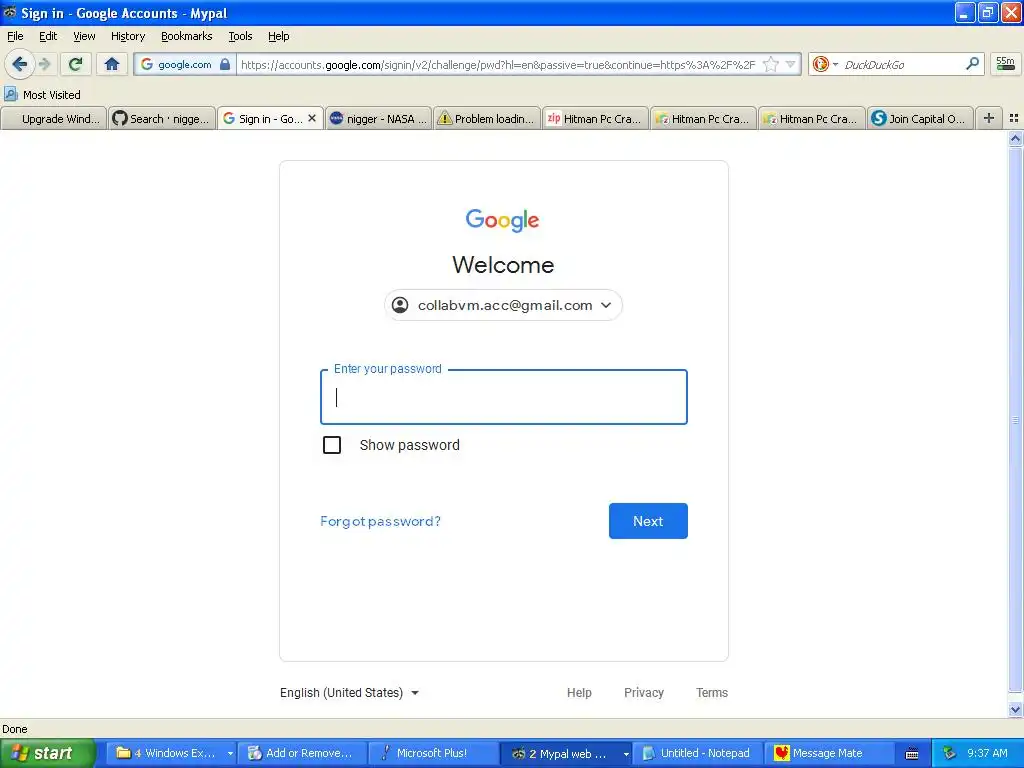Viewport: 1024px width, 768px height.
Task: Switch to Add or Remove Programs in taskbar
Action: click(x=302, y=753)
